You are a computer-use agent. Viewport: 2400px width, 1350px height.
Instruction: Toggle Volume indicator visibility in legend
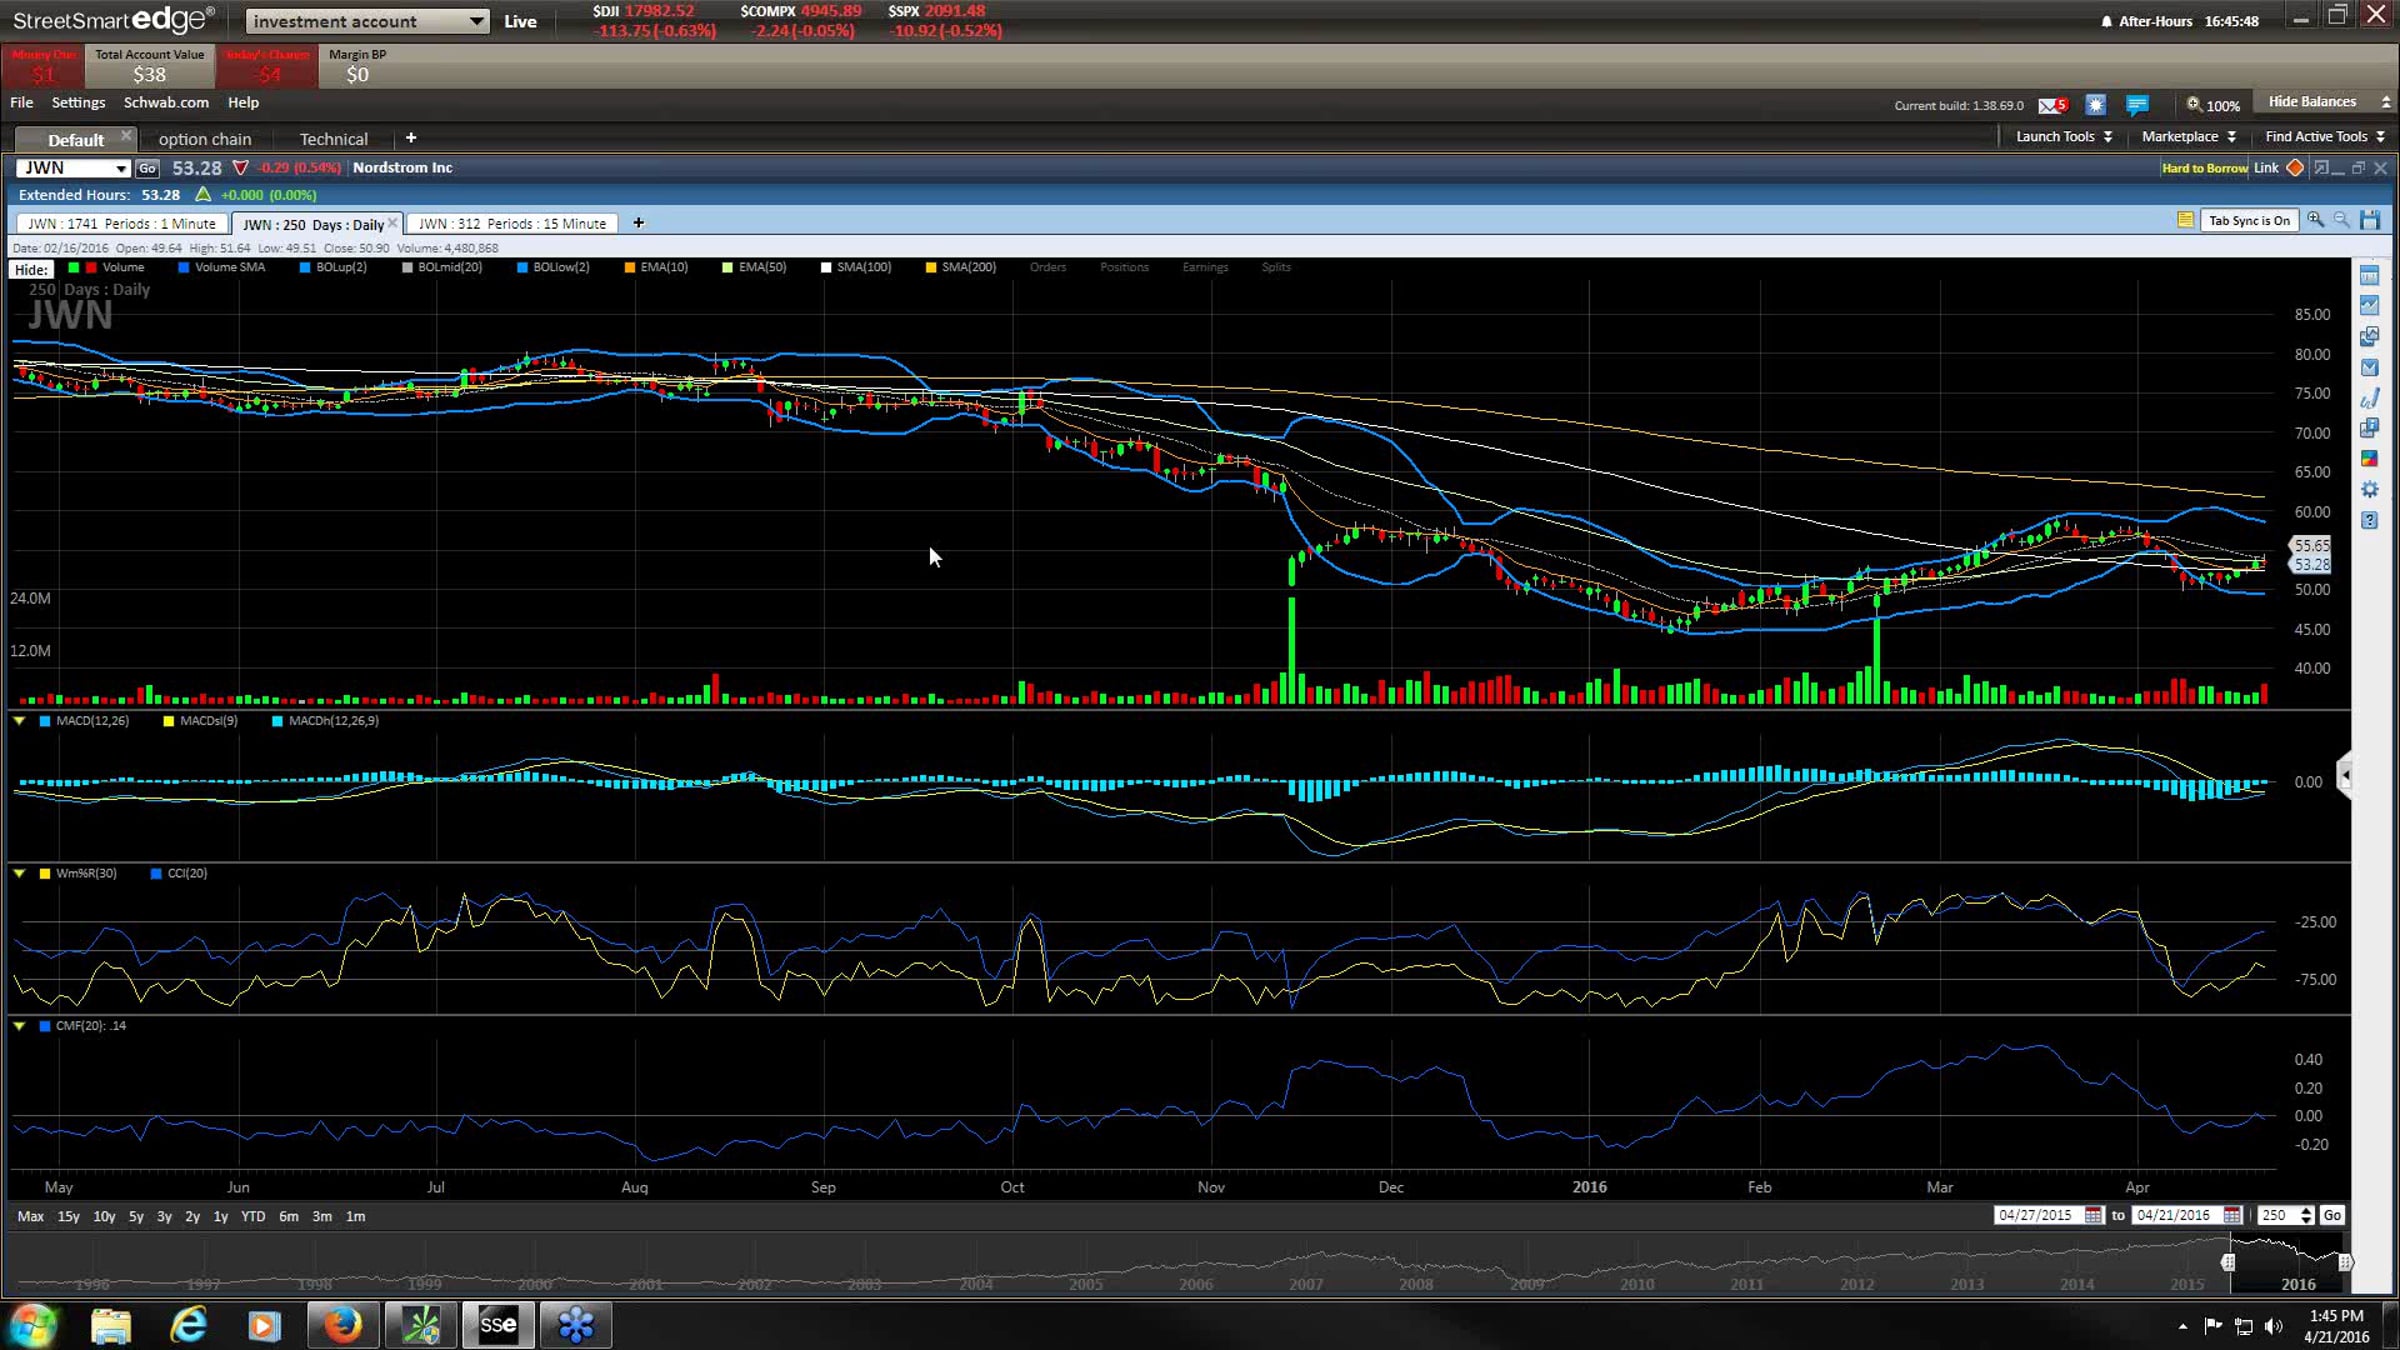click(122, 267)
